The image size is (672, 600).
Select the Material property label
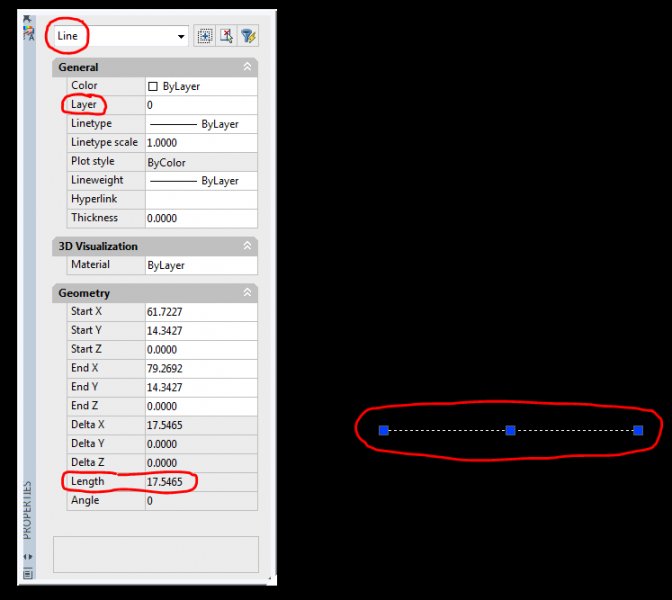click(90, 264)
